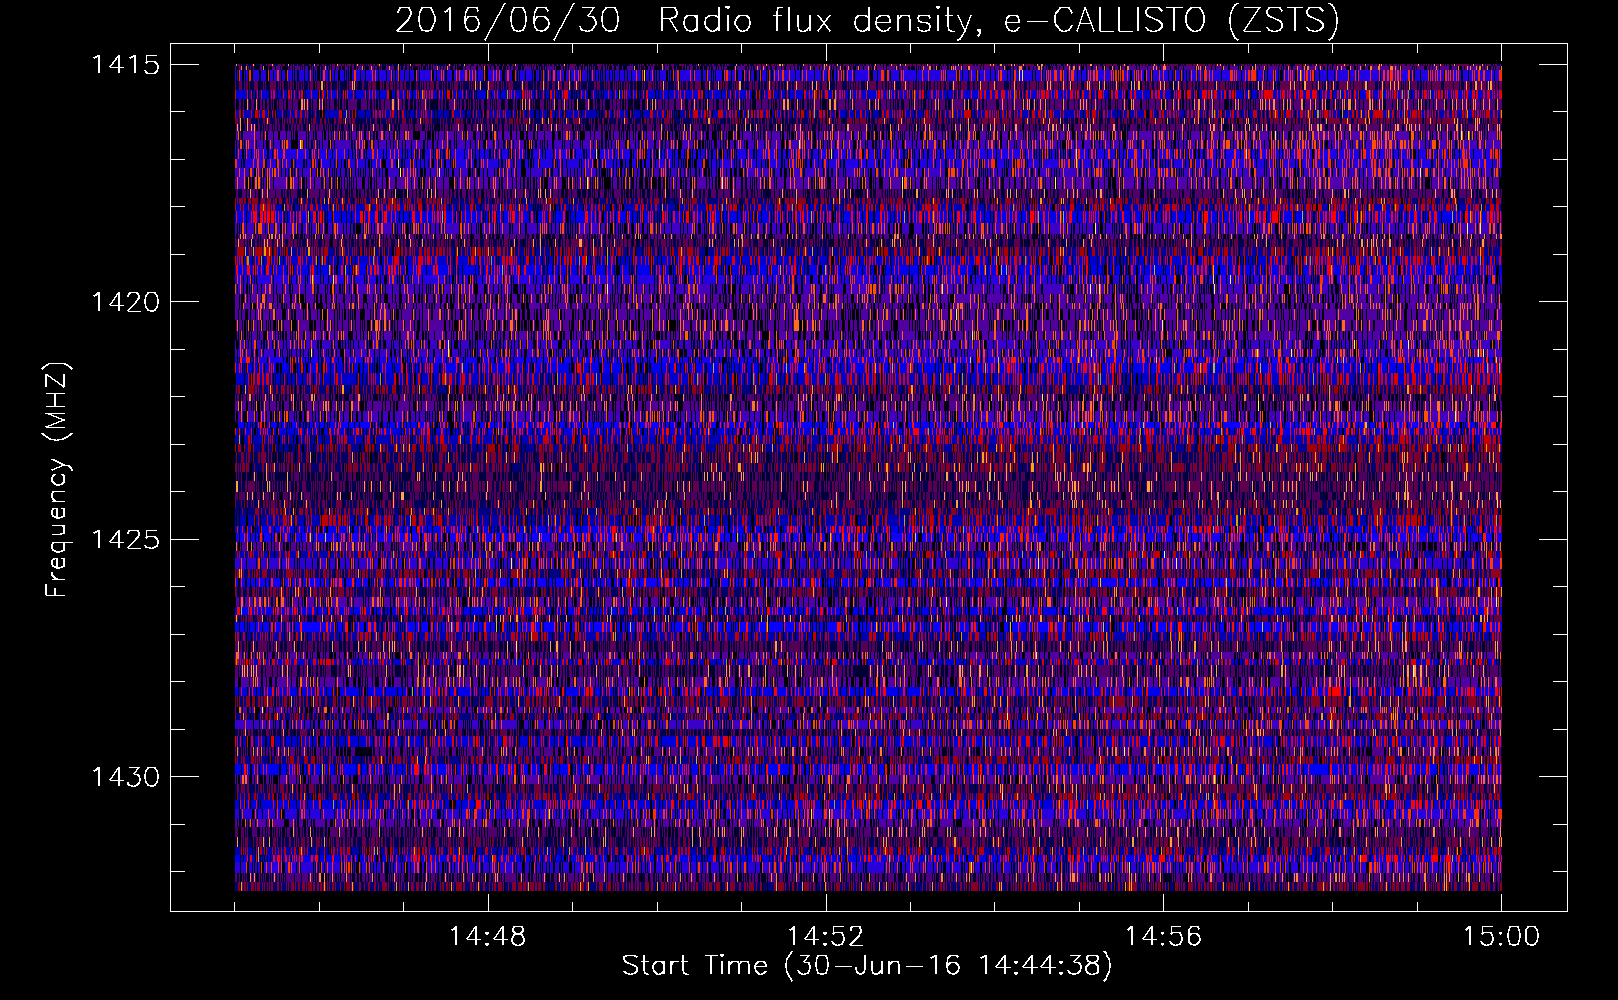This screenshot has width=1618, height=1000.
Task: Click the 14:52 time axis label
Action: coord(825,937)
